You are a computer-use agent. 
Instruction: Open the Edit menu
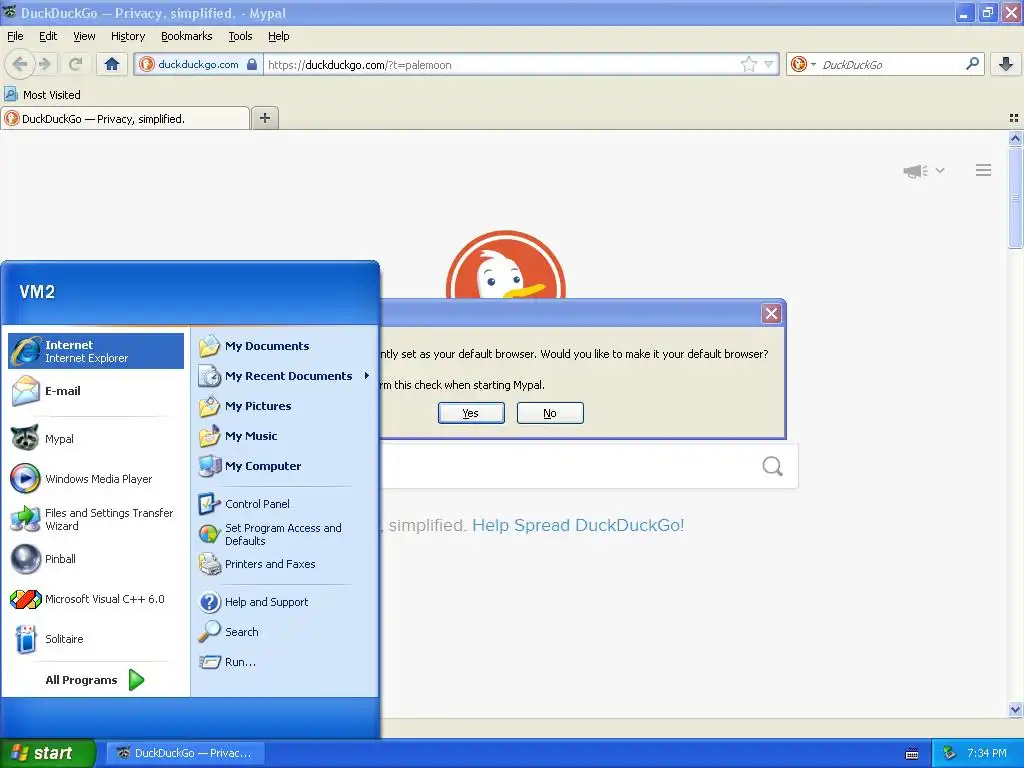pyautogui.click(x=48, y=36)
